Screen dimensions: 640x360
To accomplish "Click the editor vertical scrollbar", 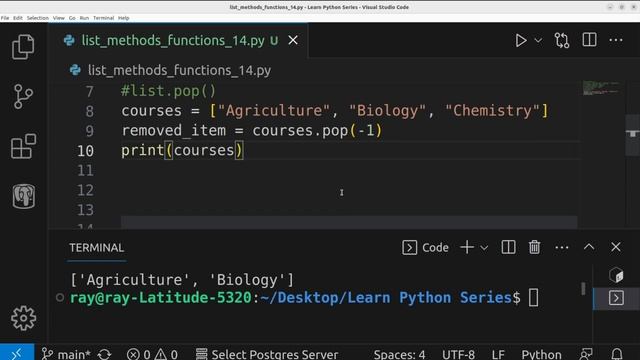I will point(632,136).
